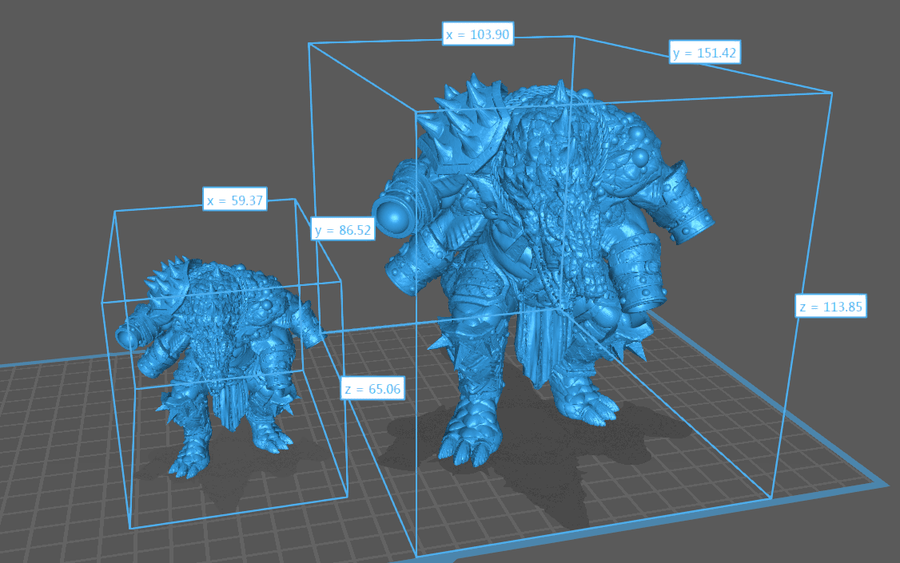The width and height of the screenshot is (900, 563).
Task: Pick the small model's front clawed foot
Action: (x=185, y=462)
